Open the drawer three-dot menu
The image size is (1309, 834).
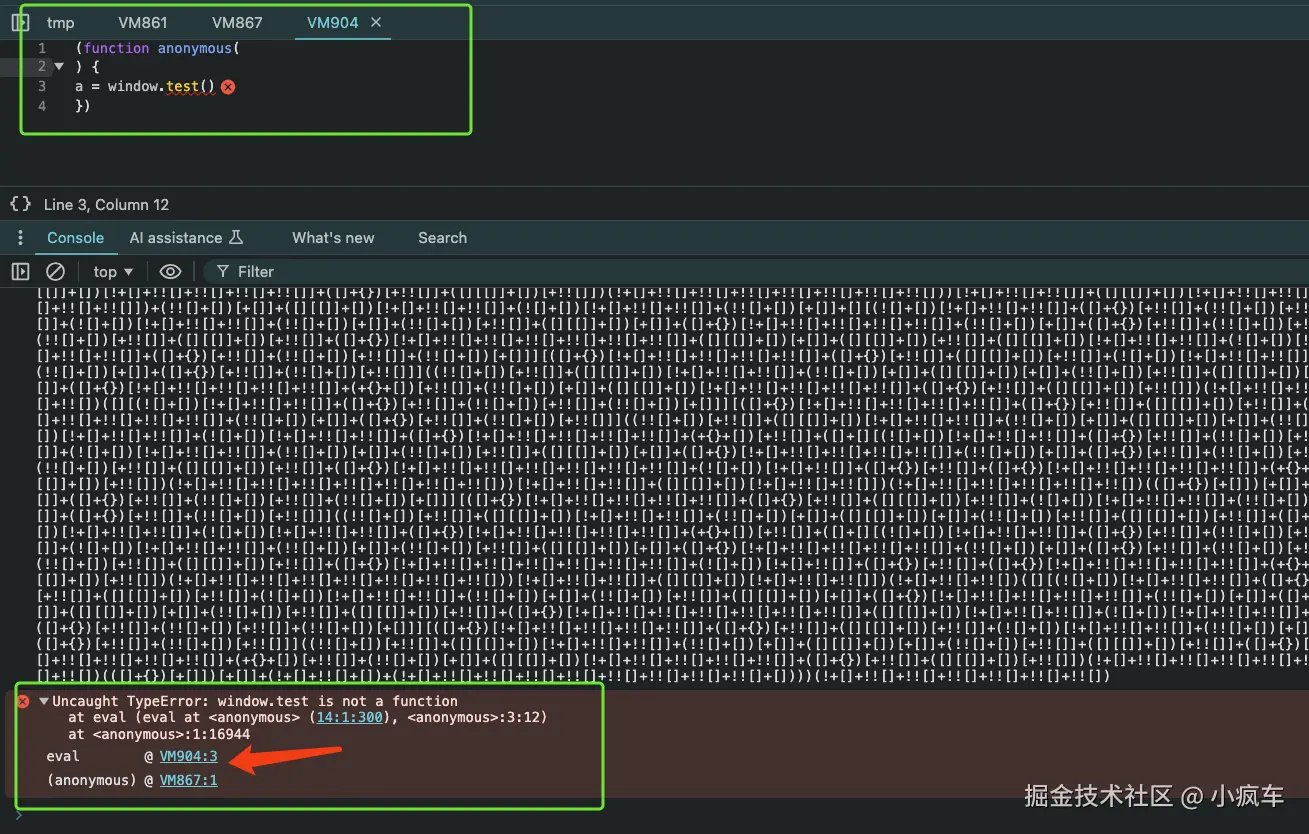(20, 238)
